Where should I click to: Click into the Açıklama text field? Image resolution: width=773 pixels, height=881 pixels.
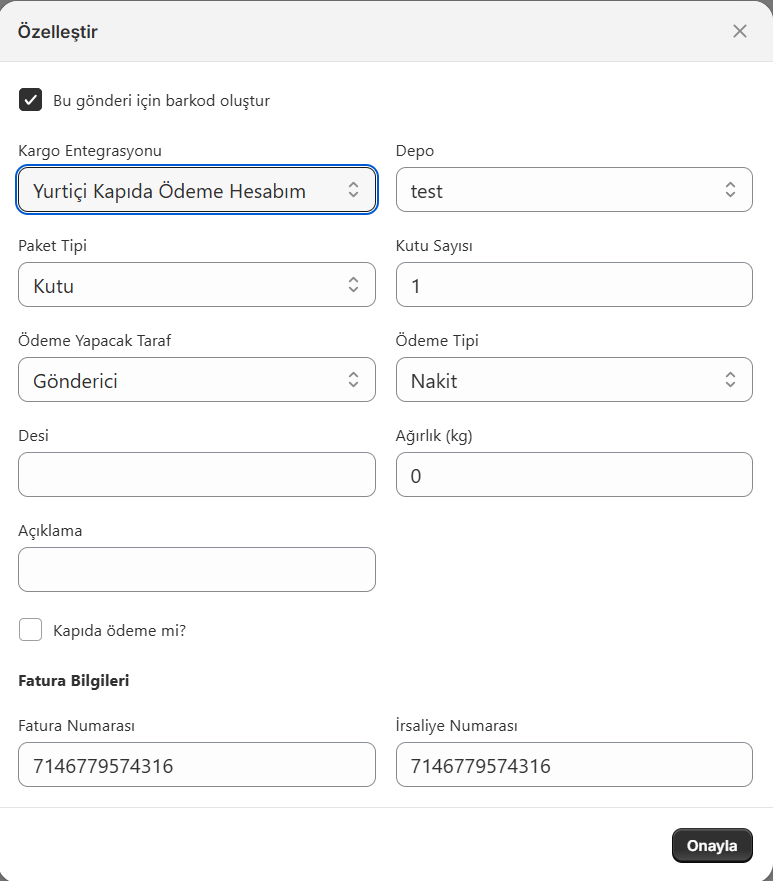(197, 570)
